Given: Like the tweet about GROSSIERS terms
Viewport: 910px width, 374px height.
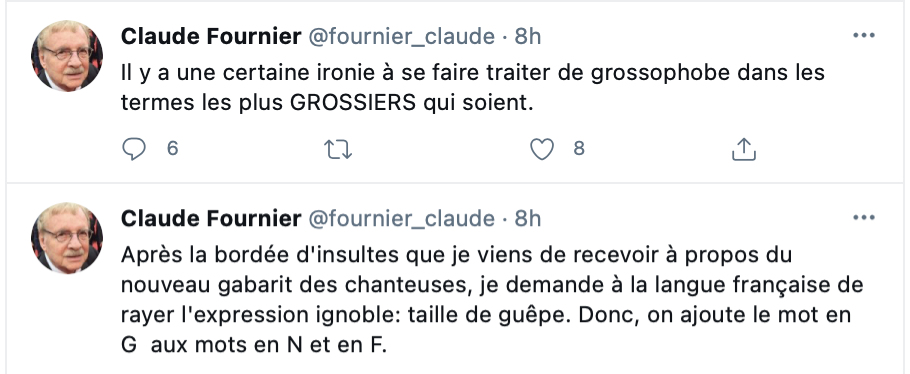Looking at the screenshot, I should point(542,150).
